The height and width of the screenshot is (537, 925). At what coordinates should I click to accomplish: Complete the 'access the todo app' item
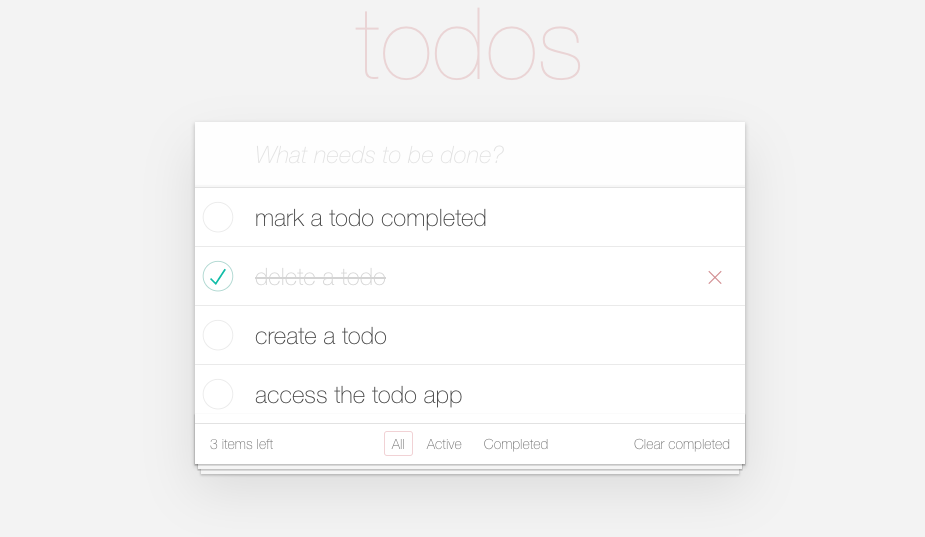[x=218, y=394]
